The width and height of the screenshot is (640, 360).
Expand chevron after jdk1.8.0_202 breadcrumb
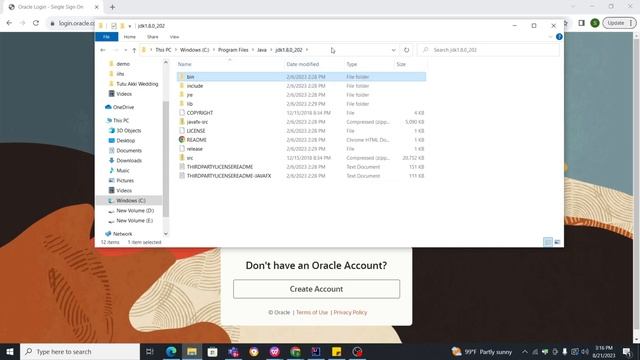point(307,50)
